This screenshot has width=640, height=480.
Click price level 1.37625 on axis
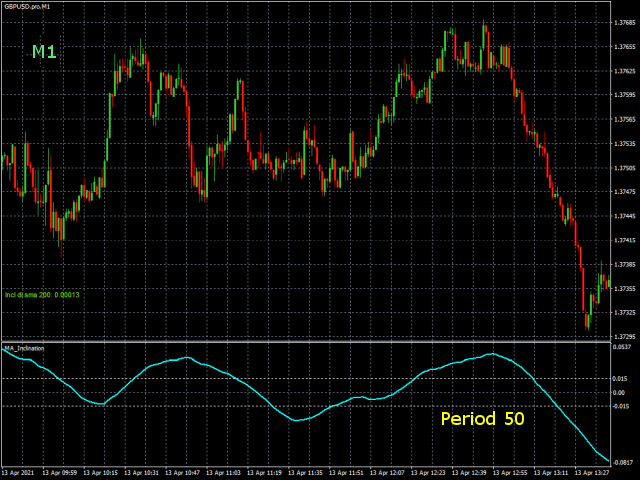(x=624, y=71)
